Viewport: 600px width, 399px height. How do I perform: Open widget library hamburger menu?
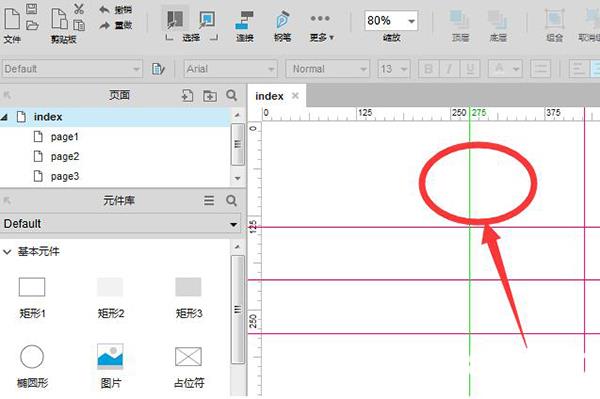pyautogui.click(x=209, y=200)
